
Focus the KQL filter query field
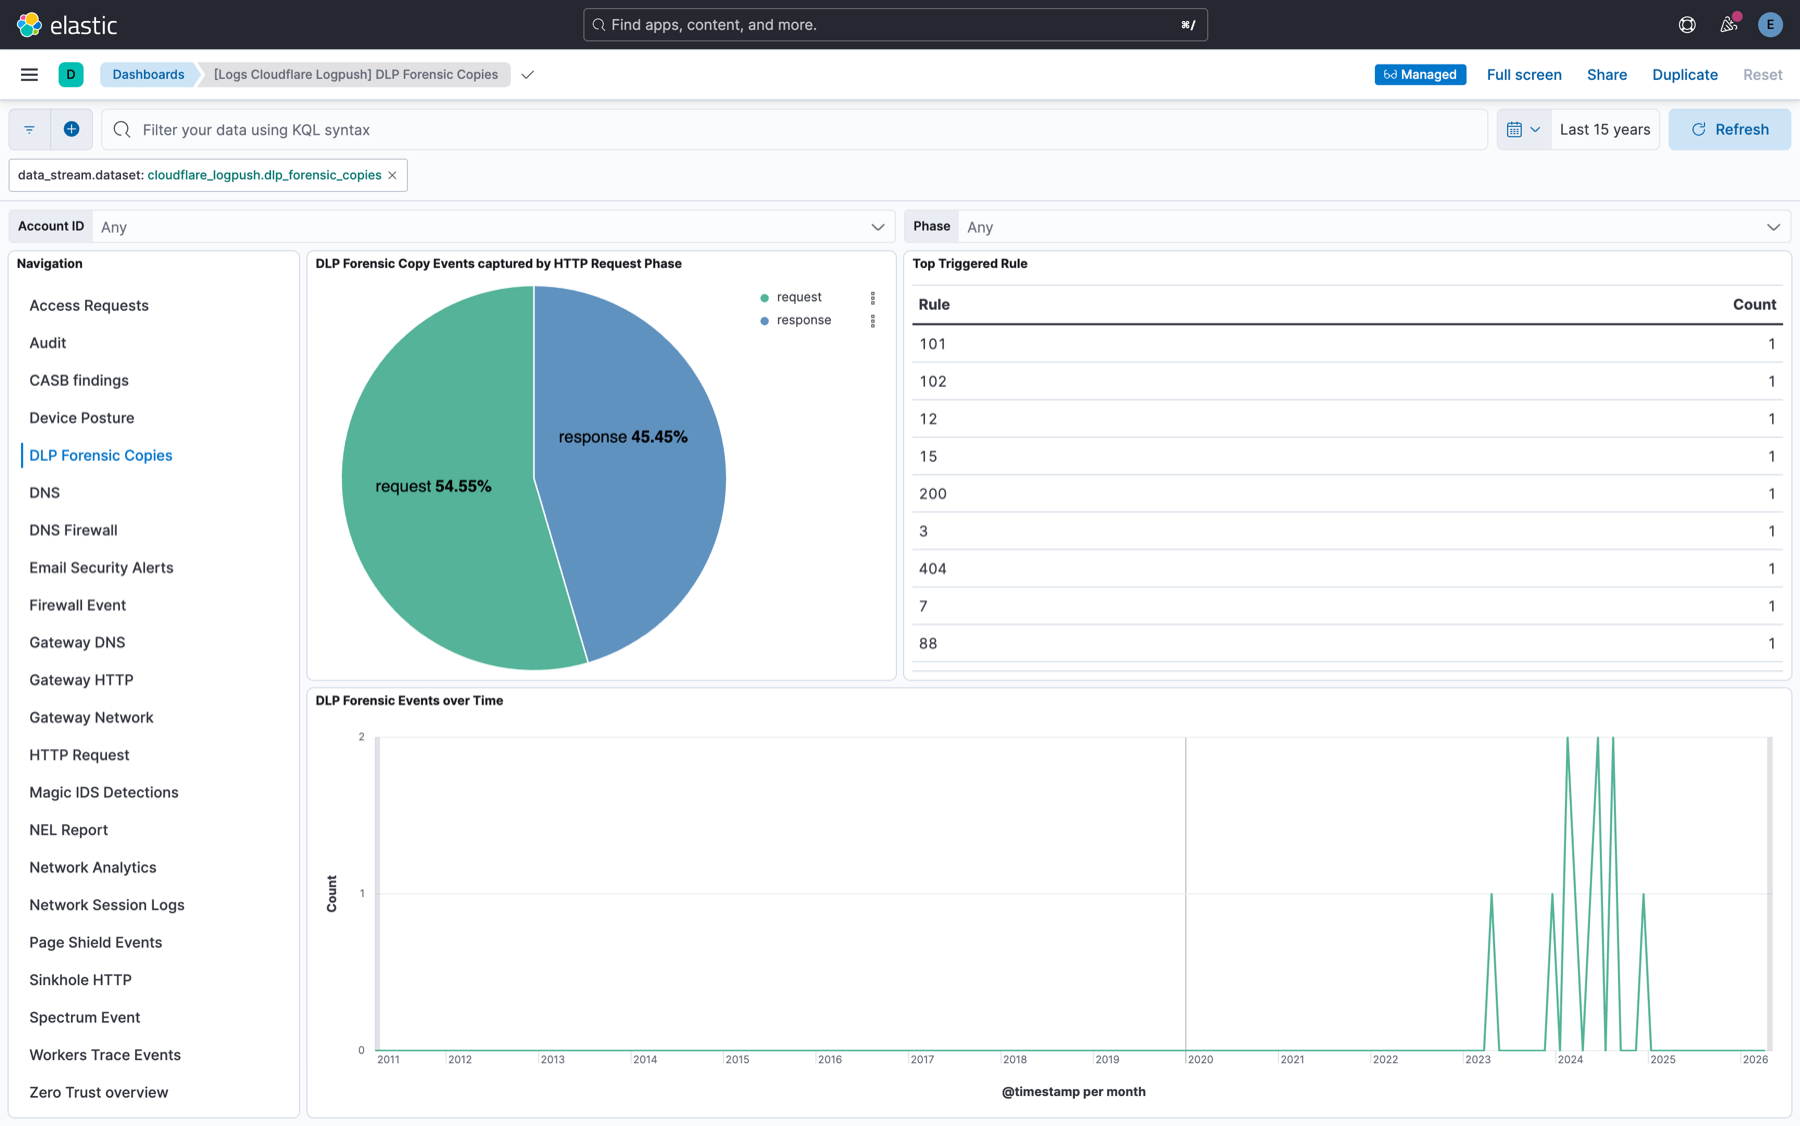[795, 129]
